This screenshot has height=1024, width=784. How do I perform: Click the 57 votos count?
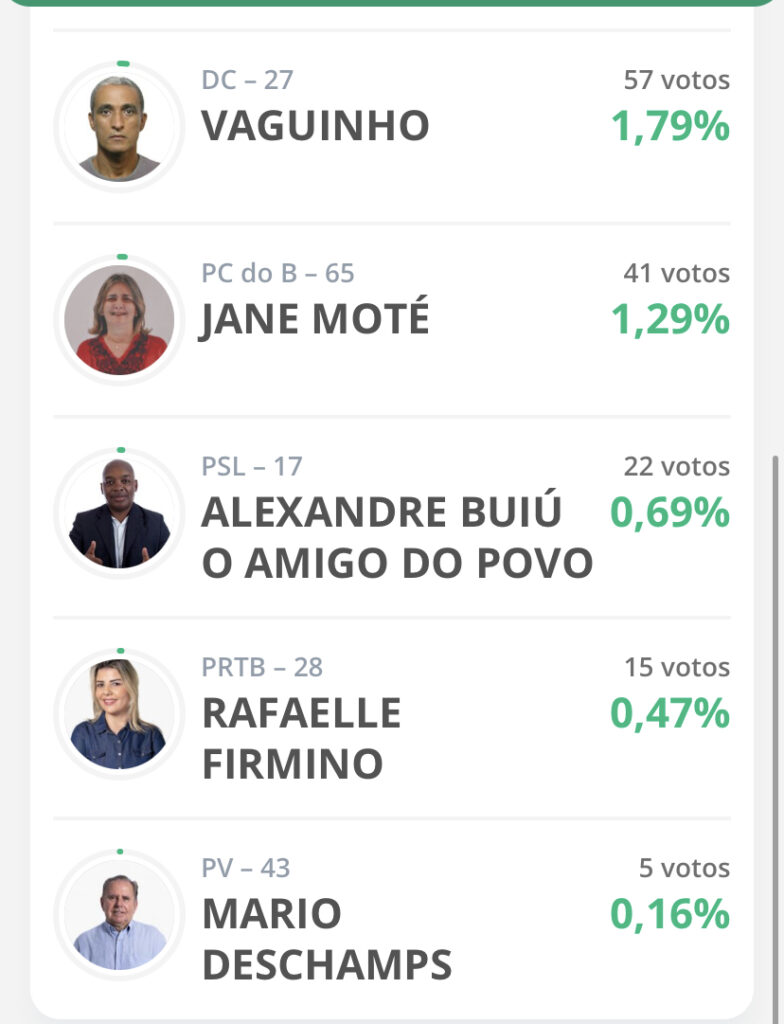click(677, 80)
